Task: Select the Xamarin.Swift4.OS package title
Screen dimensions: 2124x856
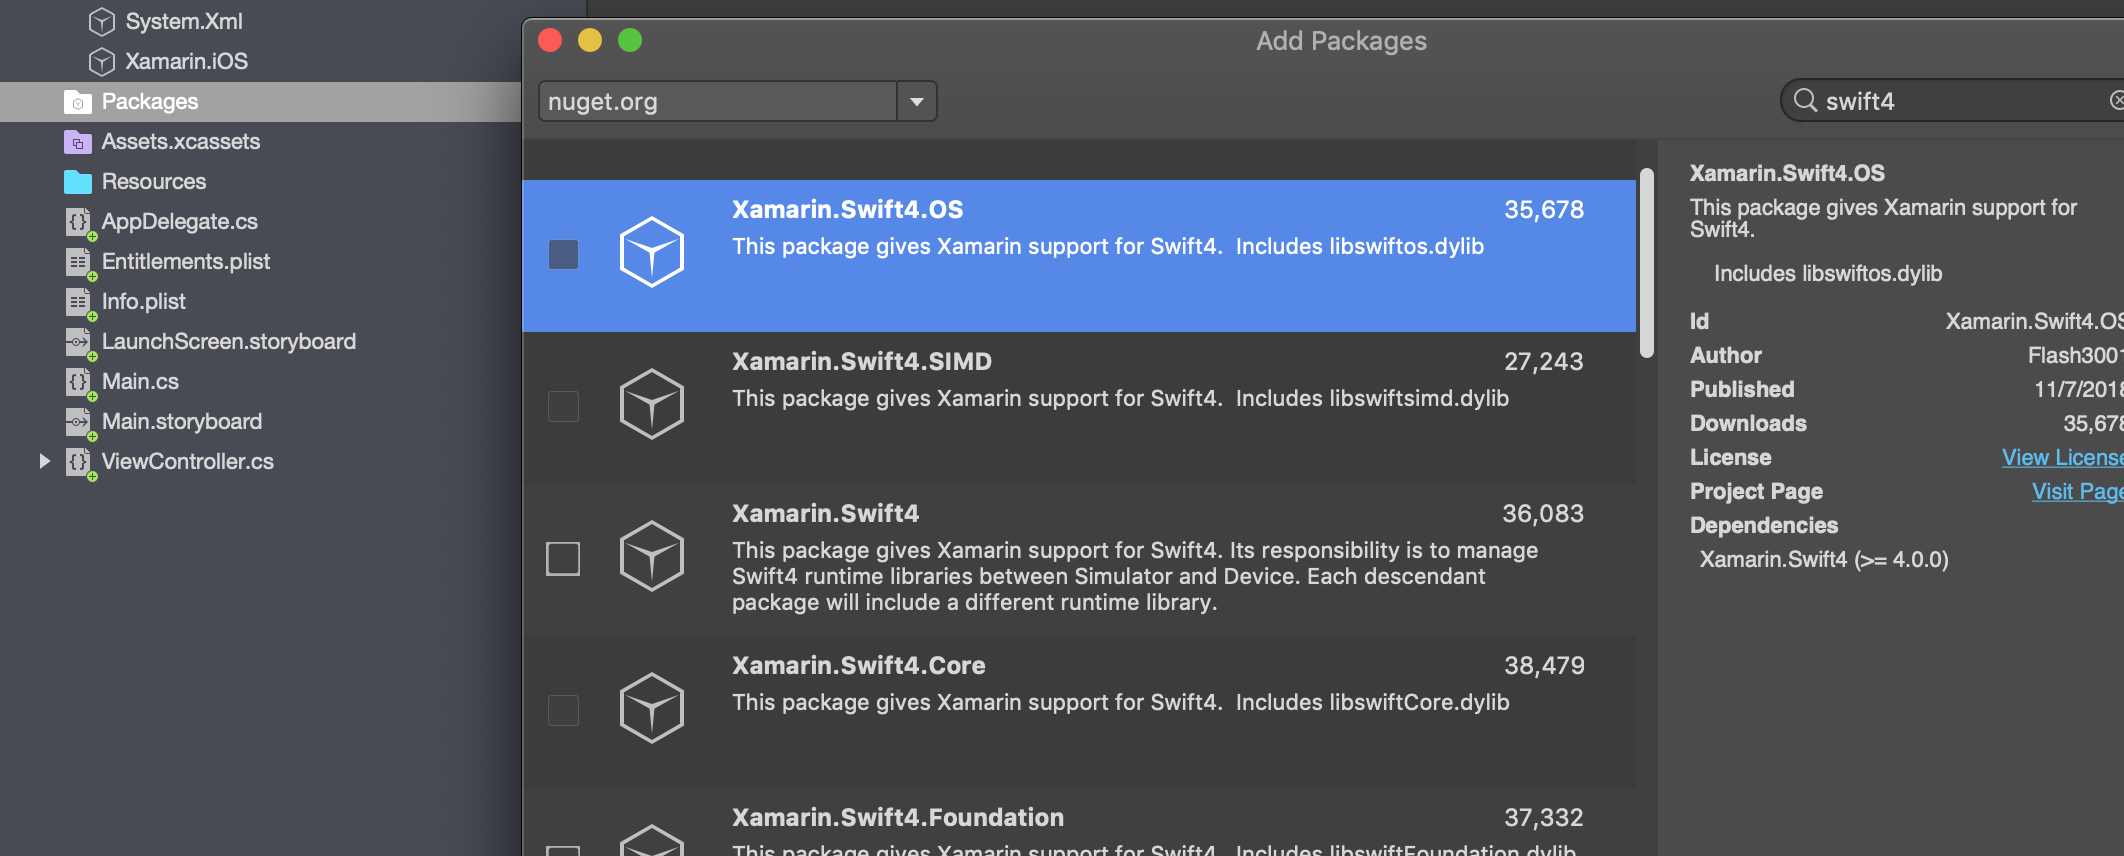Action: tap(847, 210)
